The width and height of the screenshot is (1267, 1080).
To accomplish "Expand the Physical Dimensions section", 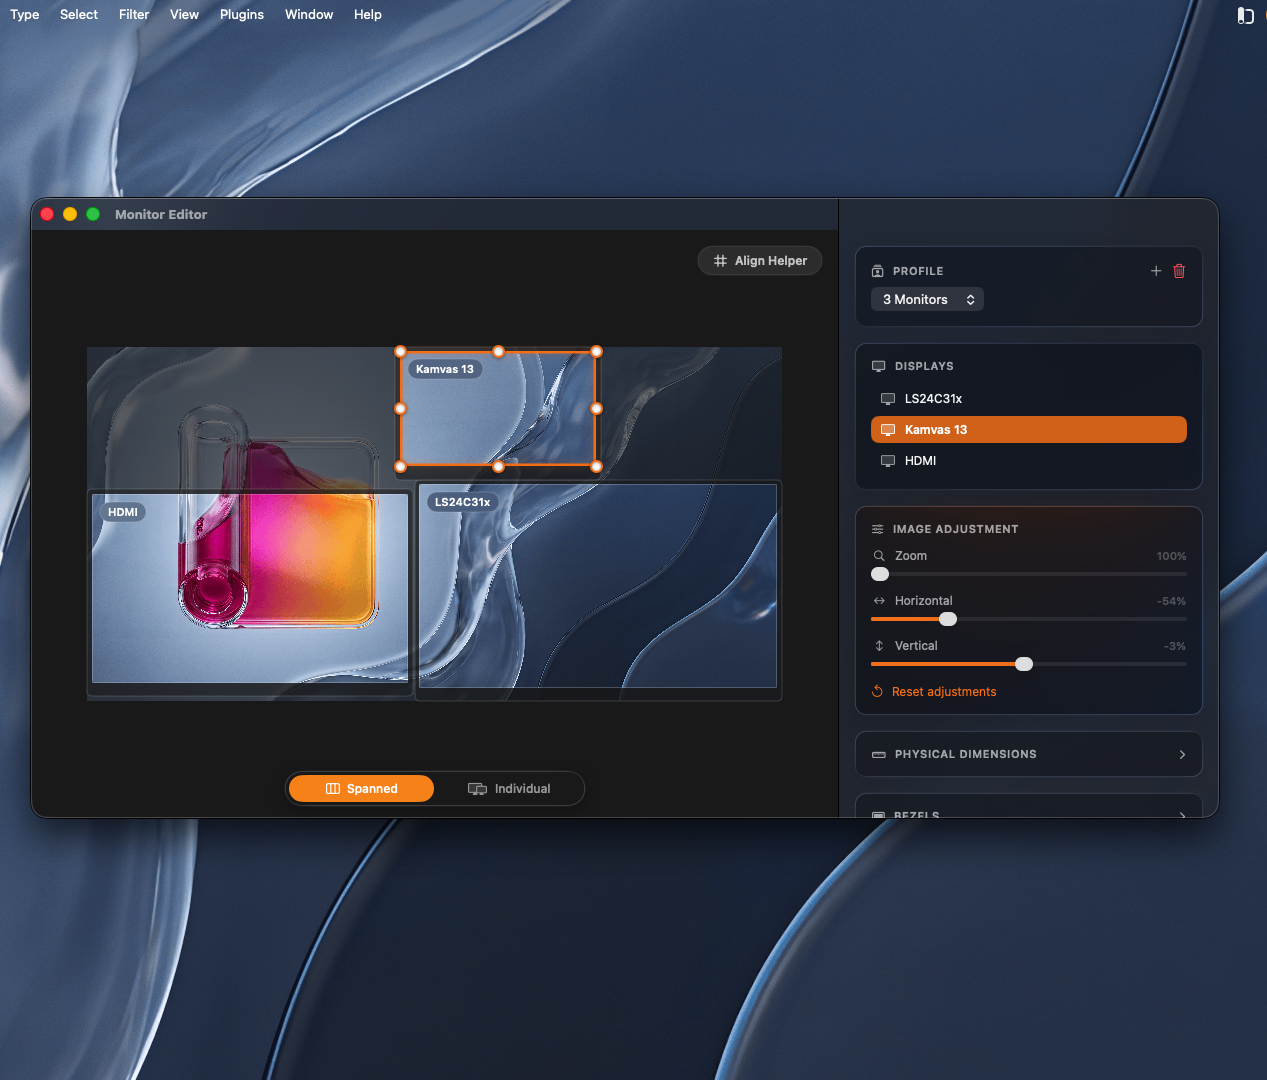I will (x=1029, y=754).
